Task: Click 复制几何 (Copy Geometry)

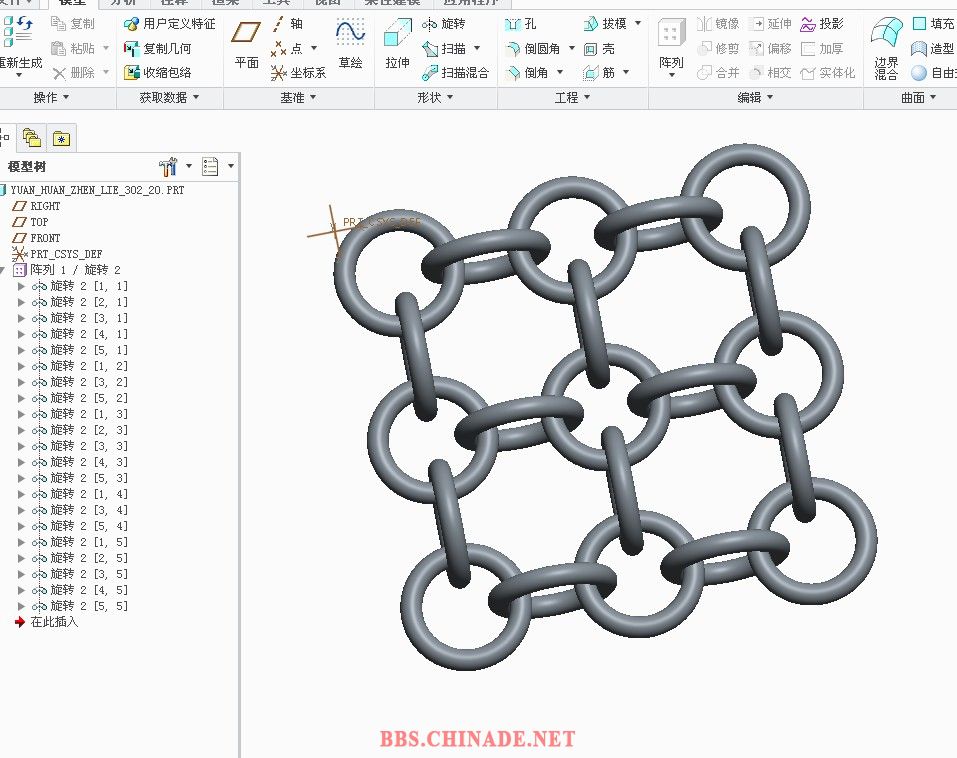Action: (x=157, y=48)
